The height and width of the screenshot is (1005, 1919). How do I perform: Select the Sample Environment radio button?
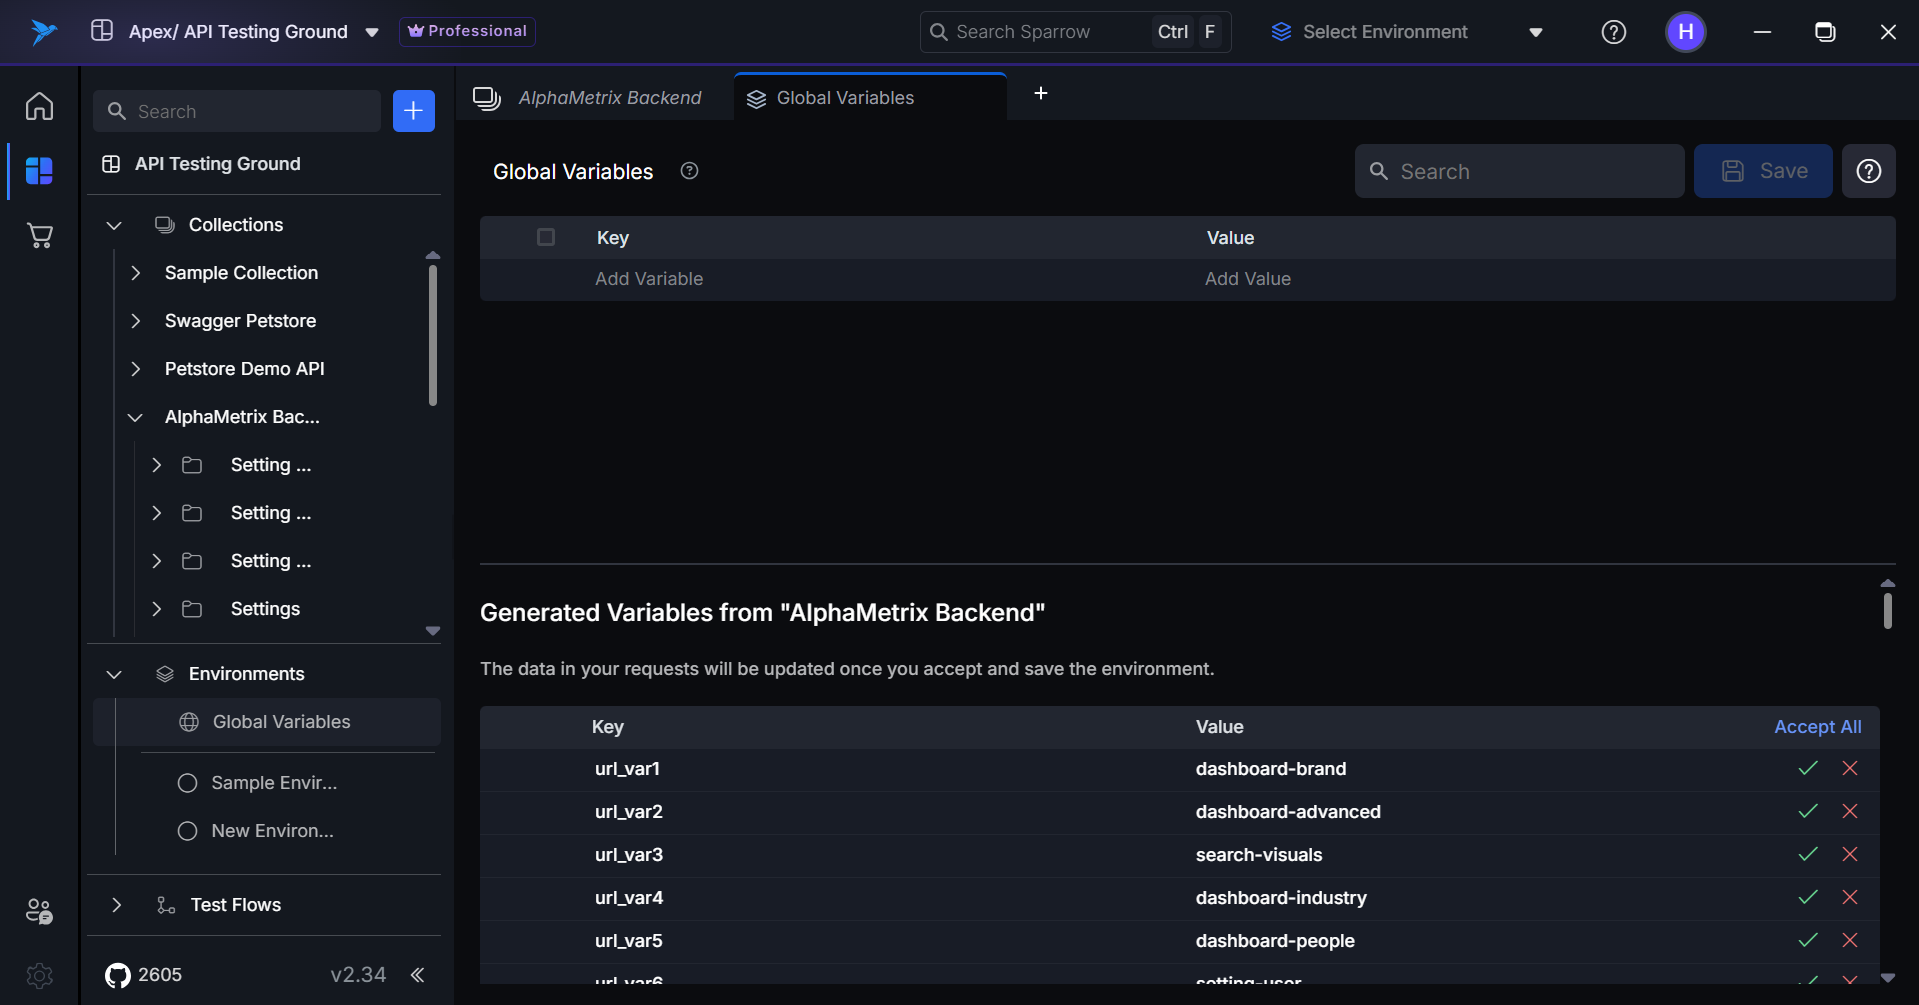186,783
